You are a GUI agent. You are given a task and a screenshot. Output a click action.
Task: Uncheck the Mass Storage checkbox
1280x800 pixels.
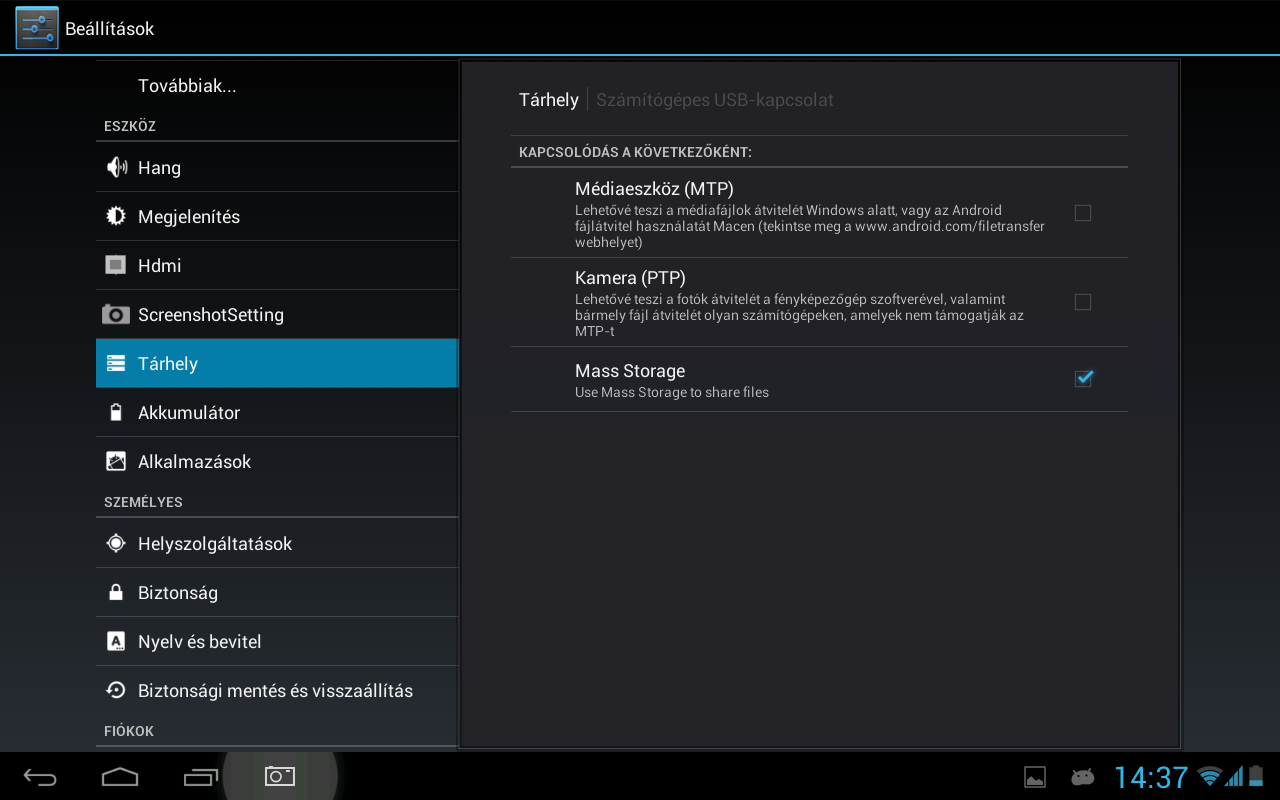coord(1083,378)
